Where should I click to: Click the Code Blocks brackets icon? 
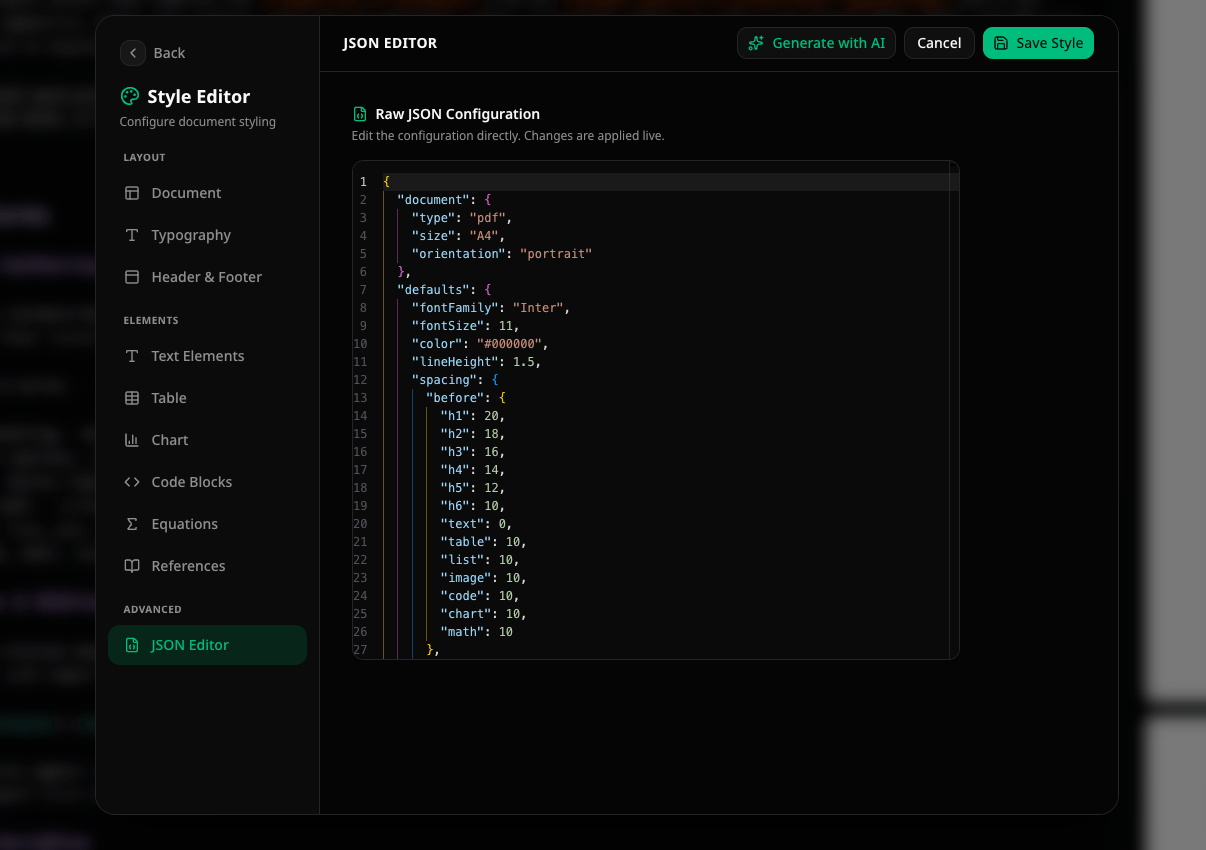(132, 482)
